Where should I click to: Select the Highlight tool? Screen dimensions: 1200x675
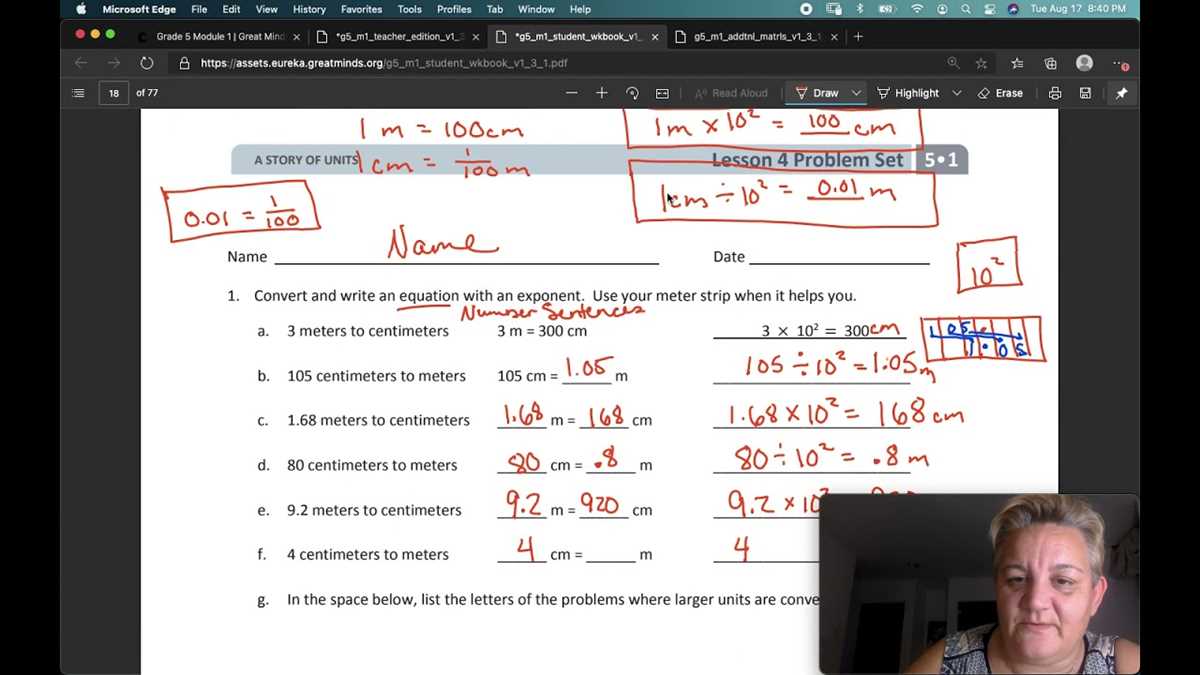(x=908, y=93)
